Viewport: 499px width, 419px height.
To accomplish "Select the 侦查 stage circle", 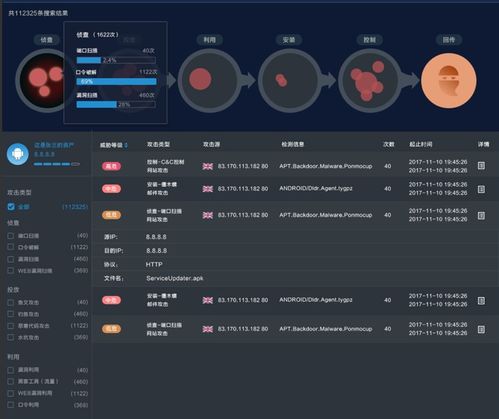I will tap(40, 81).
